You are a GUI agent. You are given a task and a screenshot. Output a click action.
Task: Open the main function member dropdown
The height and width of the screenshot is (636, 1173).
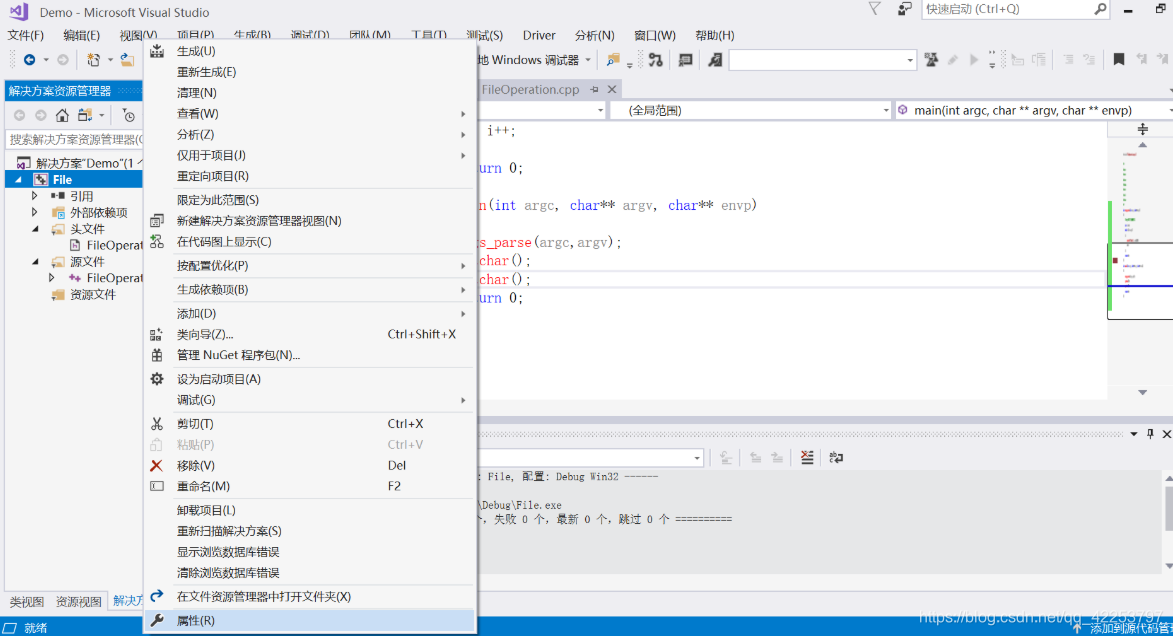pos(1033,110)
